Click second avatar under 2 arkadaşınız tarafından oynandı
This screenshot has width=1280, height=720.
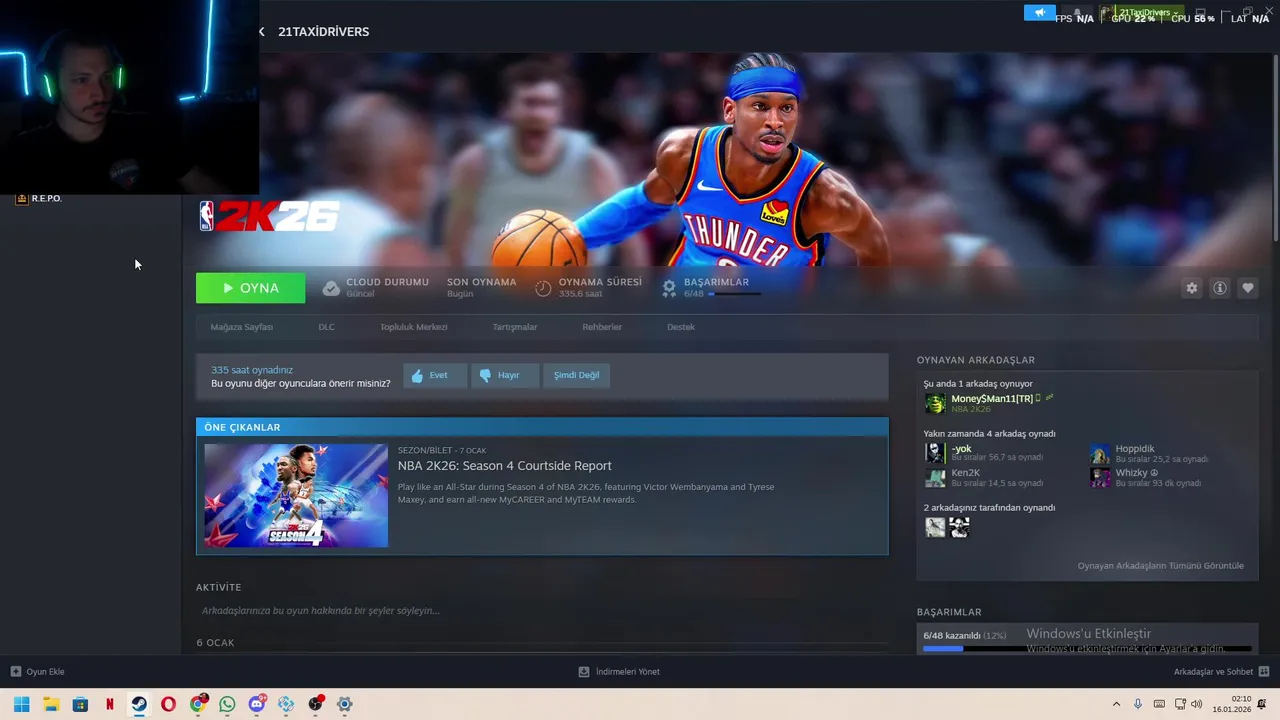coord(959,527)
